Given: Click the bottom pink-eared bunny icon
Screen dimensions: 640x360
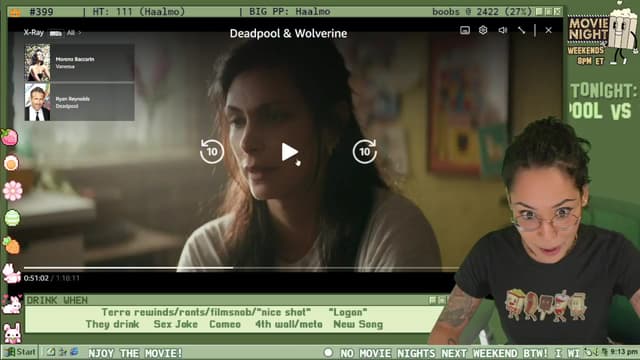Looking at the screenshot, I should (12, 333).
